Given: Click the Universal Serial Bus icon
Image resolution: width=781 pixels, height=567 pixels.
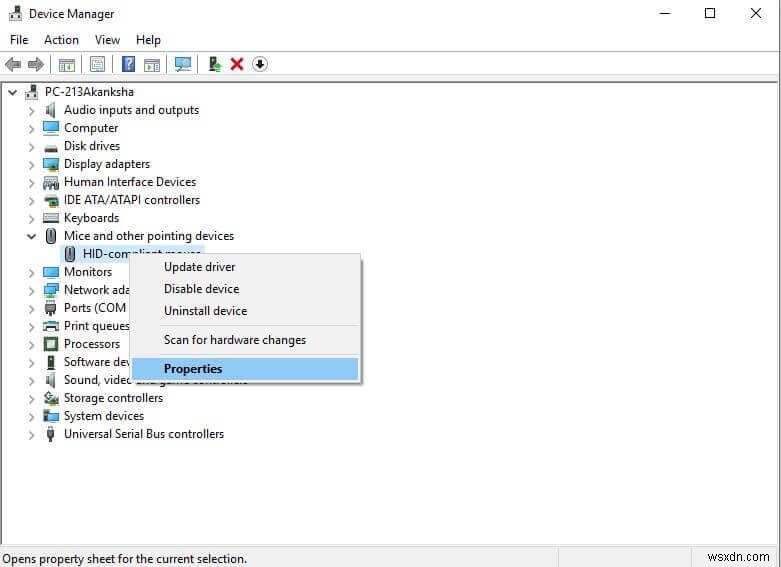Looking at the screenshot, I should pyautogui.click(x=50, y=434).
